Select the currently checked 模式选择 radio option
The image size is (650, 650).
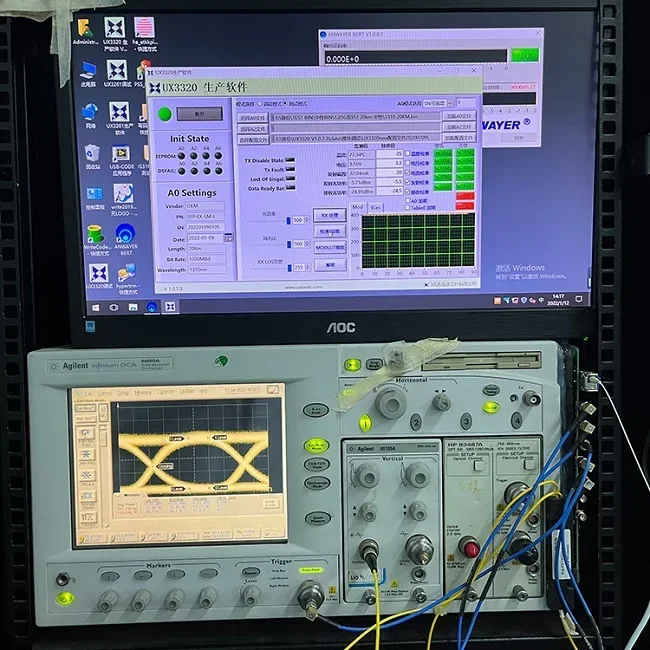tap(285, 103)
